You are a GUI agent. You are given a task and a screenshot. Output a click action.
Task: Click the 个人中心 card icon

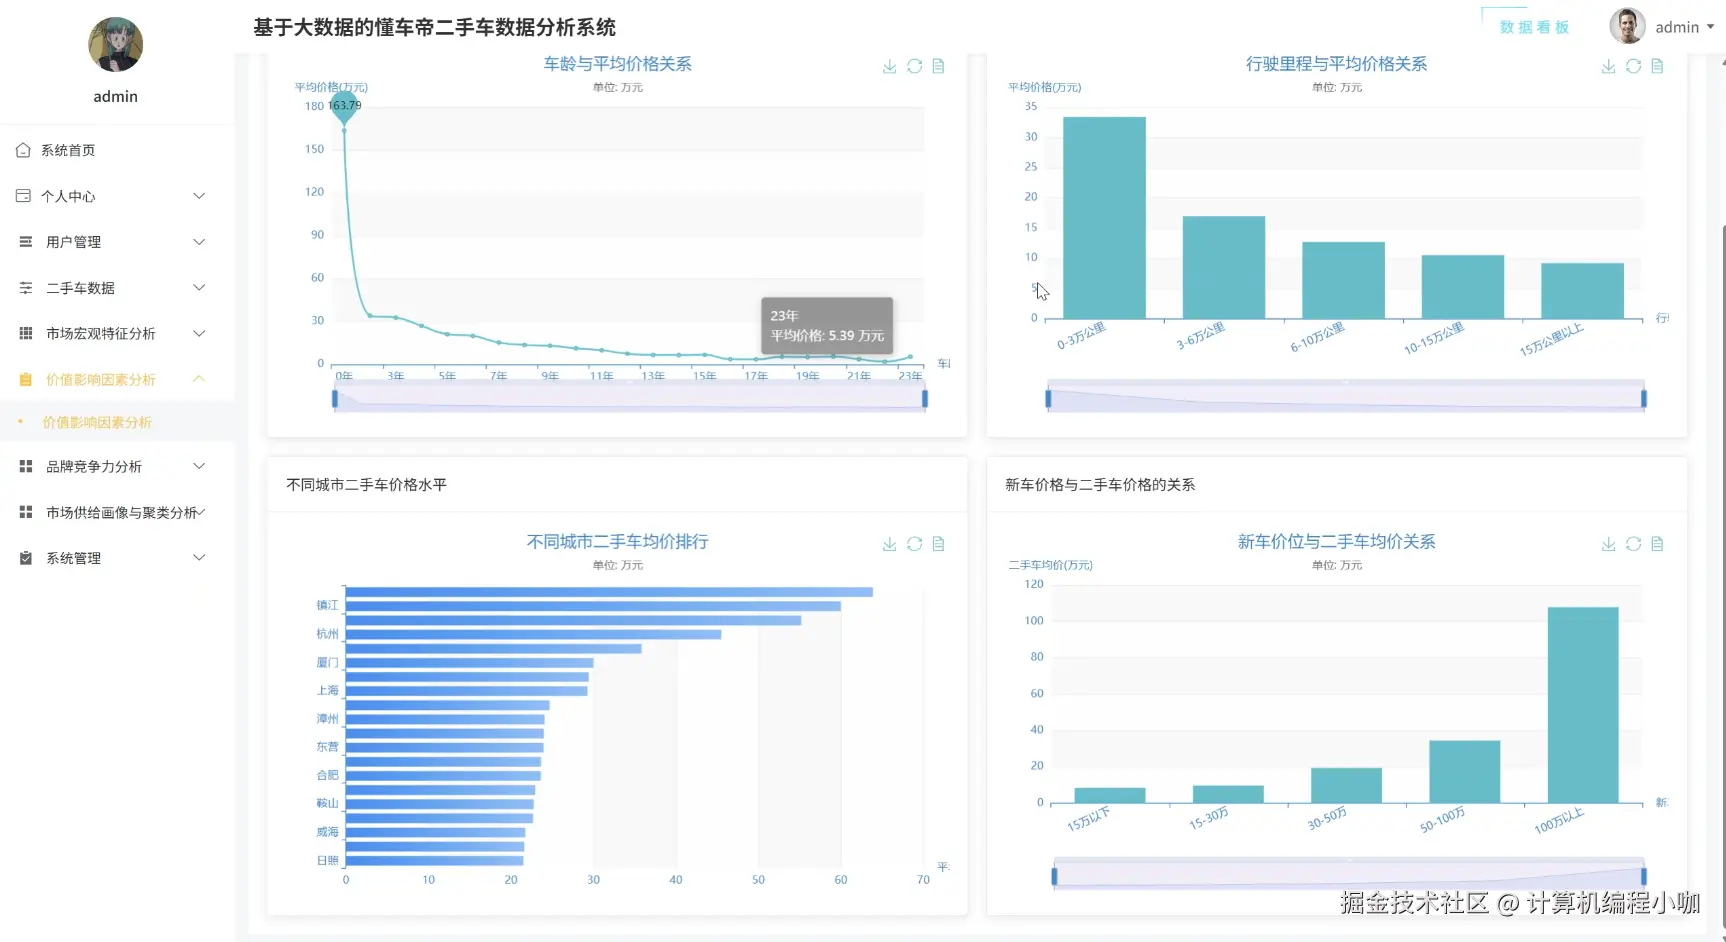pyautogui.click(x=23, y=196)
